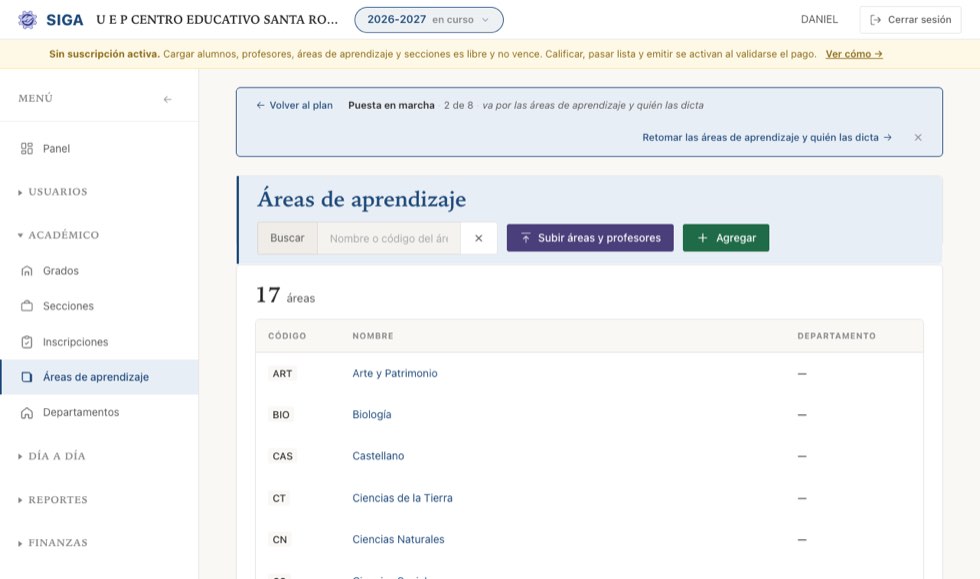Image resolution: width=980 pixels, height=579 pixels.
Task: Click the BIO code cell
Action: (x=281, y=415)
